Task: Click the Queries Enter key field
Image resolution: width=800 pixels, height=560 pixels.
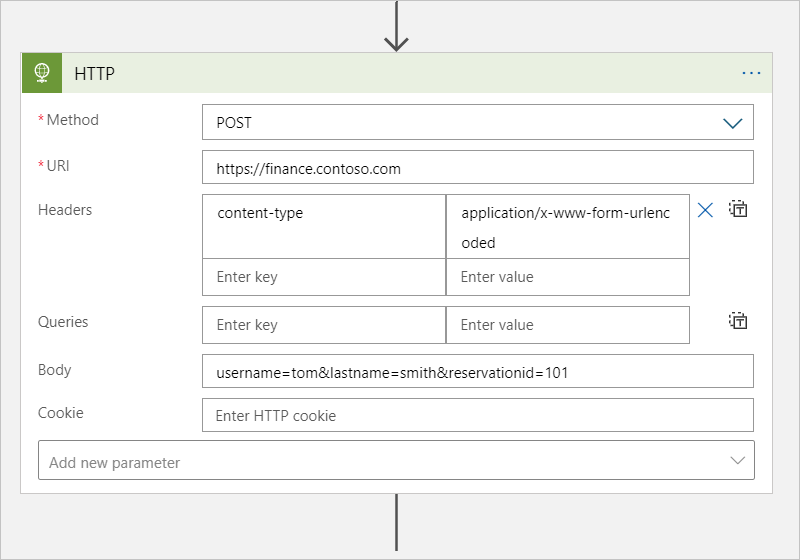Action: coord(324,325)
